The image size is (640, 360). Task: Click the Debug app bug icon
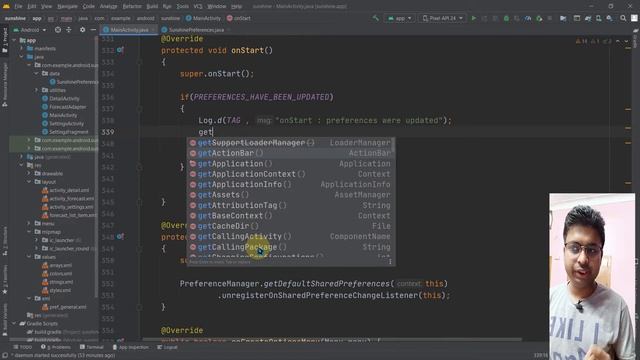click(506, 18)
